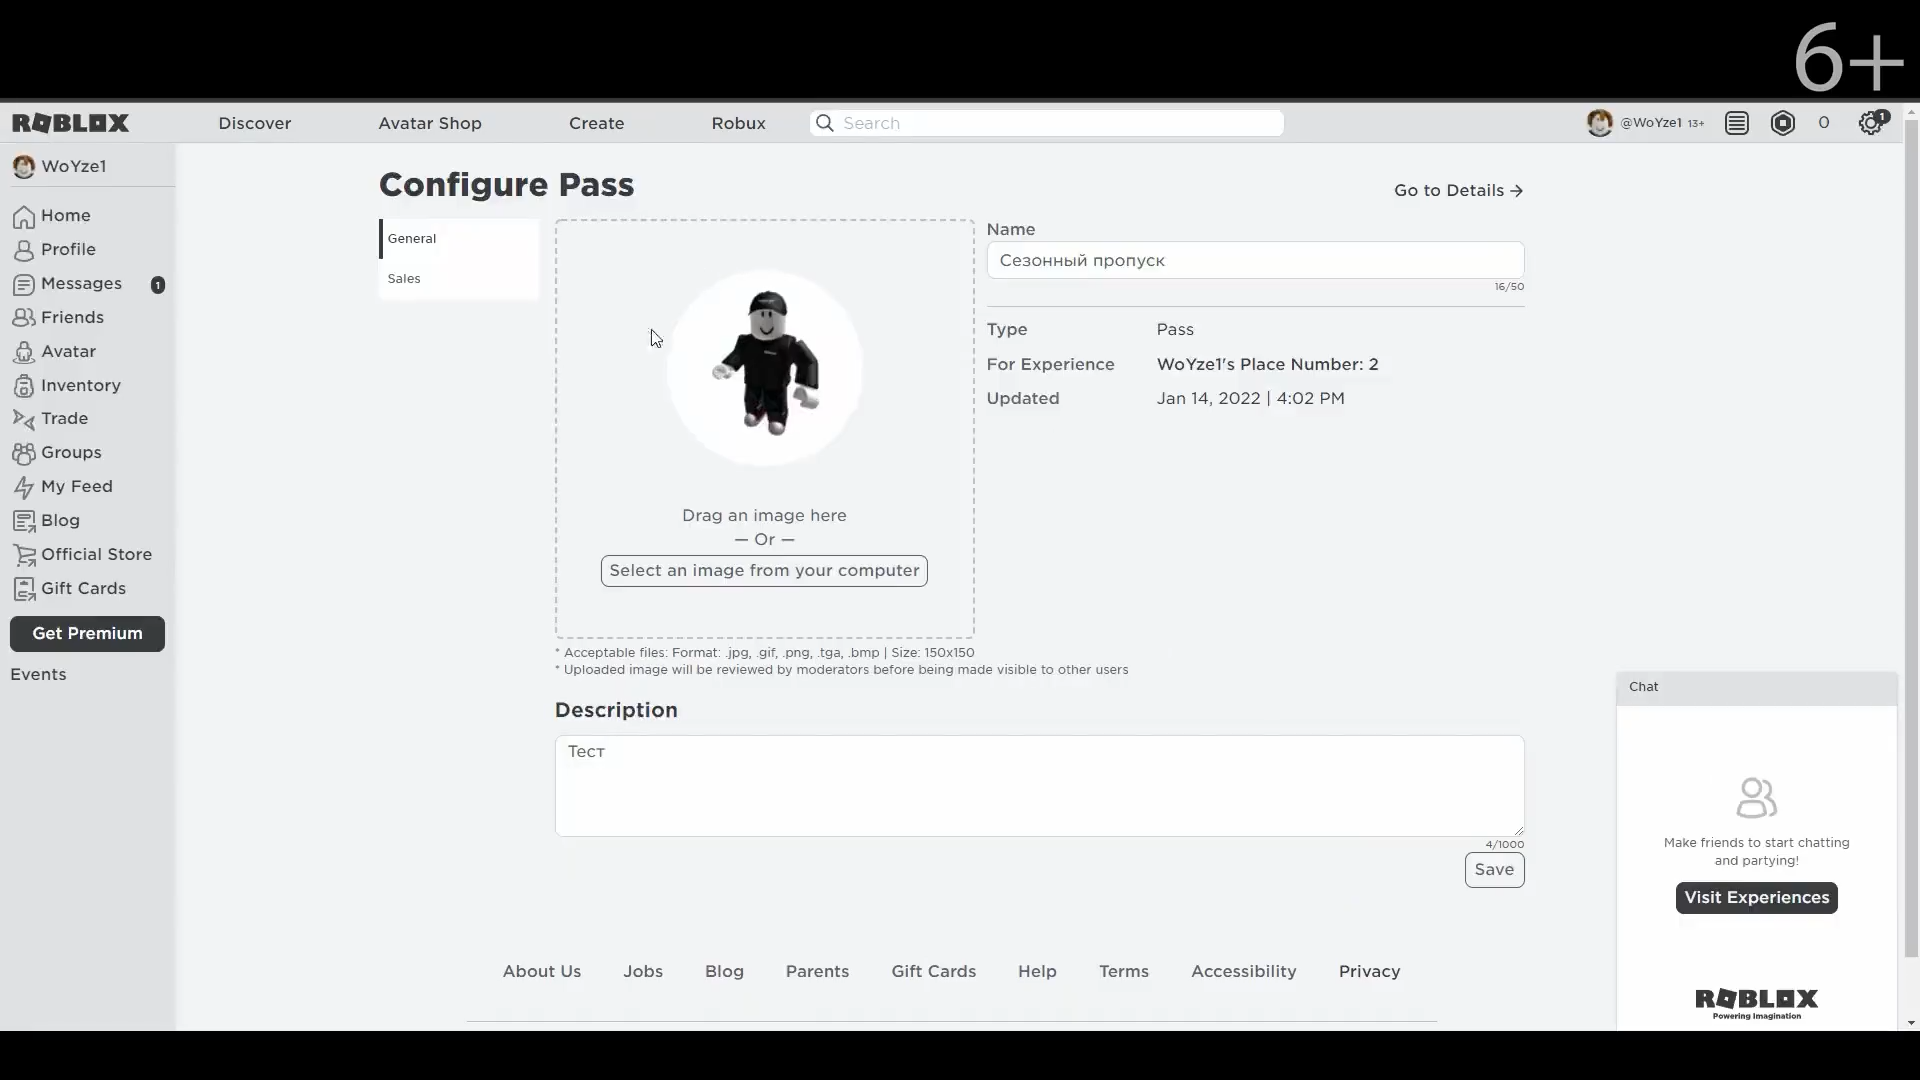Viewport: 1920px width, 1080px height.
Task: Open the notifications list icon in header
Action: pos(1737,123)
